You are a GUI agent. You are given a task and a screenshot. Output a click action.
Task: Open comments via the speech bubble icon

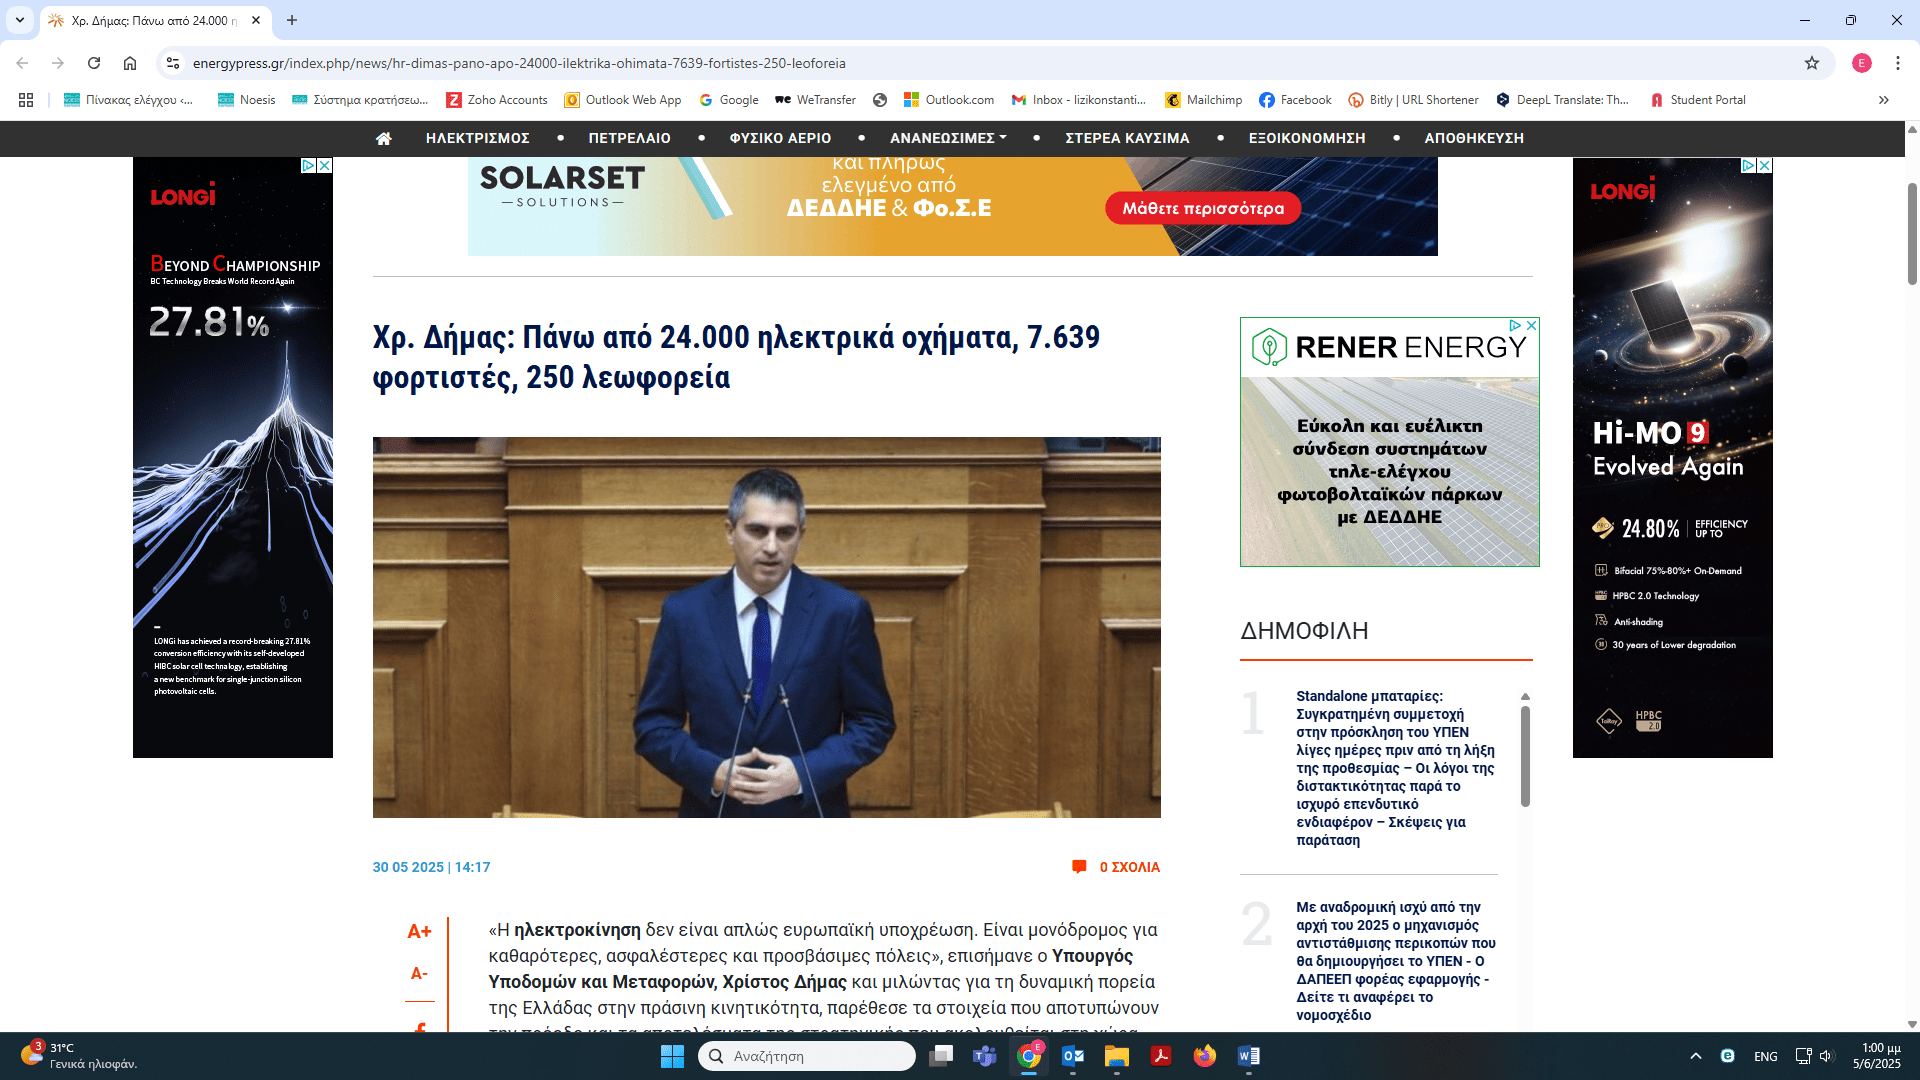(x=1079, y=867)
